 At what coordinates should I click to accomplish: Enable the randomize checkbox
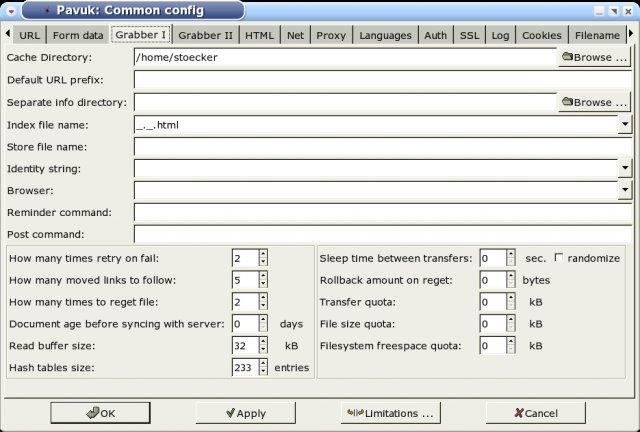(x=559, y=258)
